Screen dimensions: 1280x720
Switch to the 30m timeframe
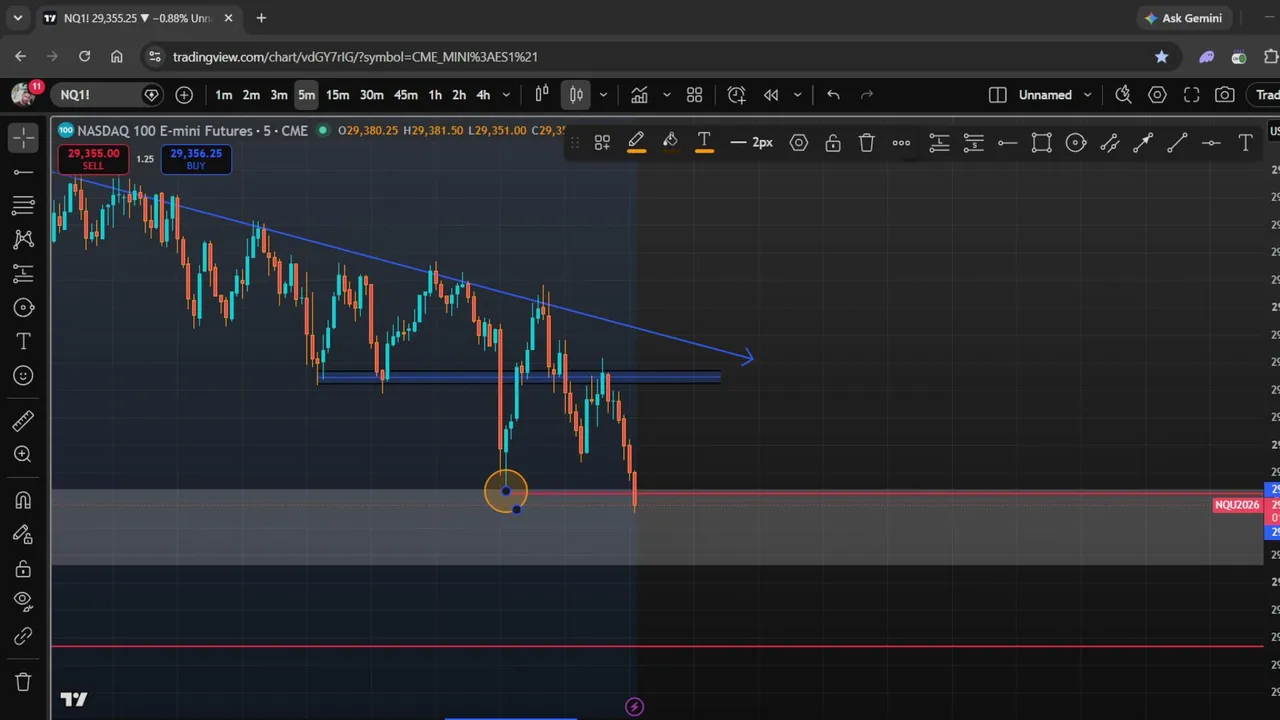point(371,95)
